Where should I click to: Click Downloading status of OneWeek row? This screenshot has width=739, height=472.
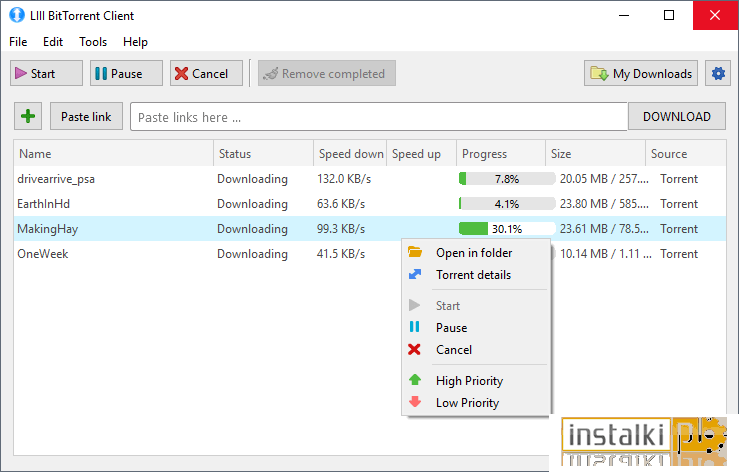(252, 254)
